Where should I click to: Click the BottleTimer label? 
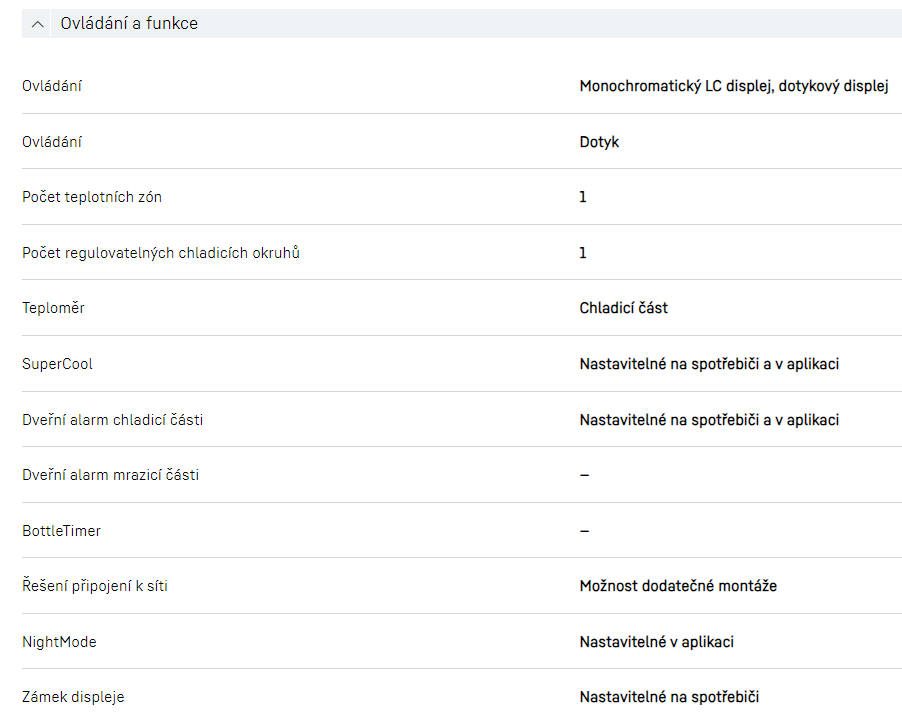tap(61, 531)
